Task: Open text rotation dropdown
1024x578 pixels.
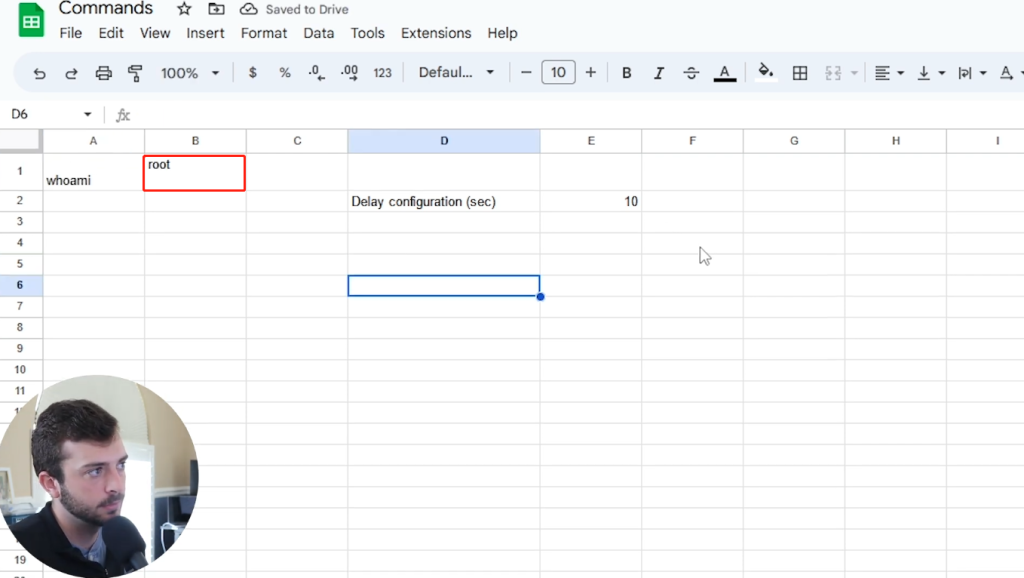Action: coord(1011,73)
